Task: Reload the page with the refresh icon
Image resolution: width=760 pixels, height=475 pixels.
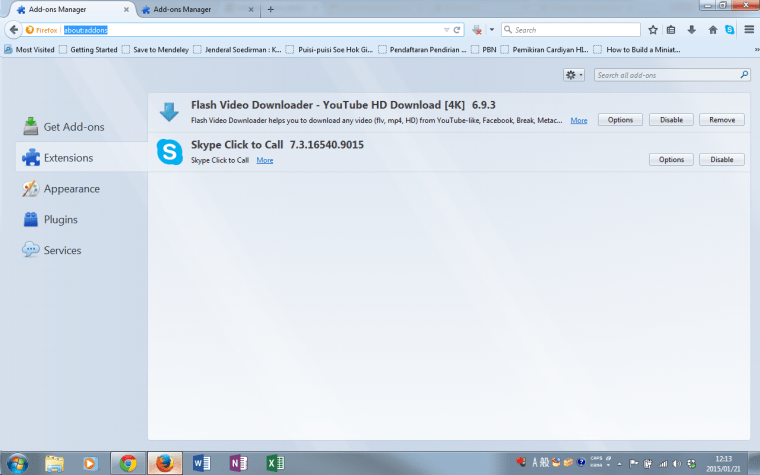Action: (457, 30)
